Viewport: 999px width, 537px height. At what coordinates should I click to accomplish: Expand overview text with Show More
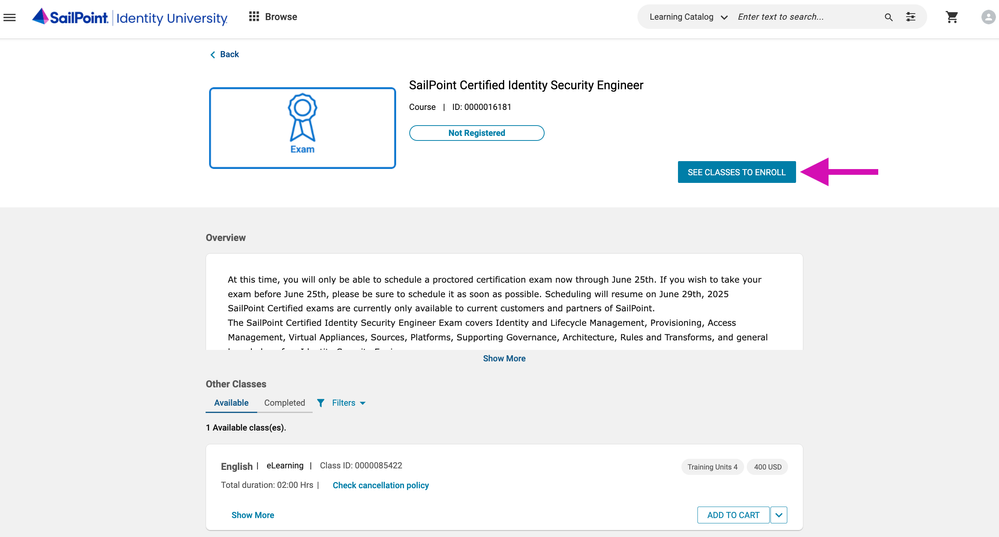click(x=504, y=358)
